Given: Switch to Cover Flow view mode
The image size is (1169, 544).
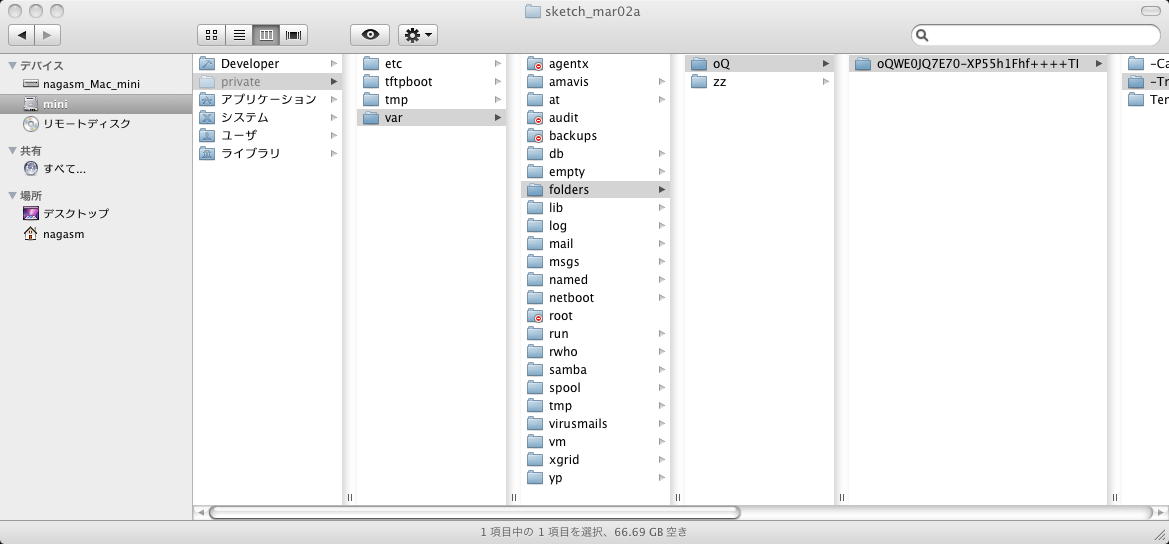Looking at the screenshot, I should [x=294, y=34].
